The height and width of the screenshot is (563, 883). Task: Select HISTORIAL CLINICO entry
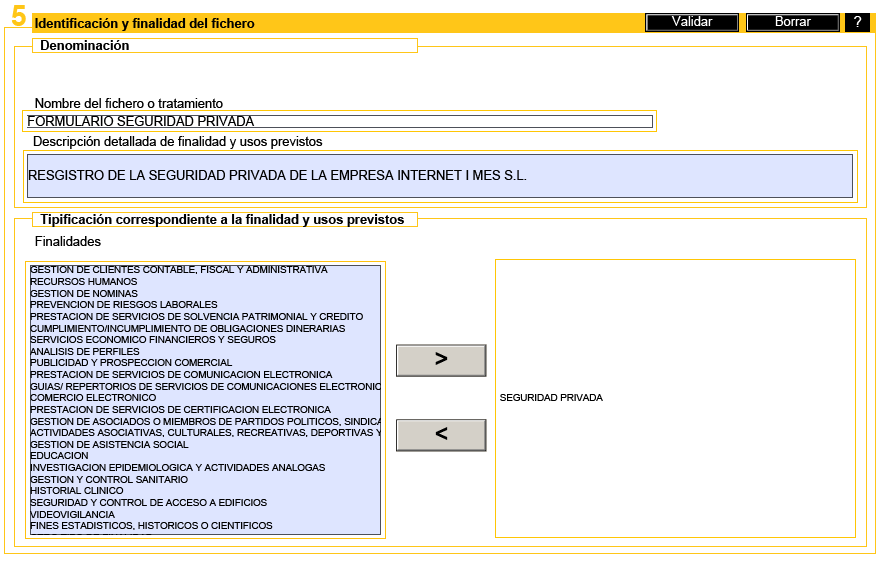[x=77, y=490]
